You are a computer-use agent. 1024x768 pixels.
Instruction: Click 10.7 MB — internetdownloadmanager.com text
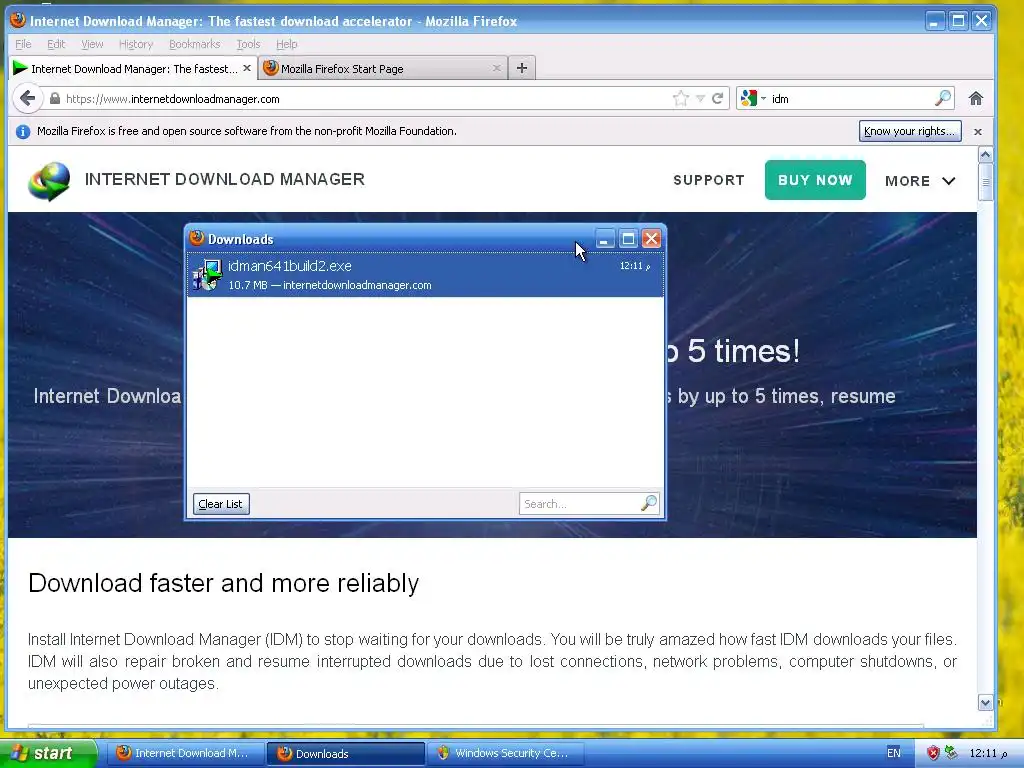(330, 285)
